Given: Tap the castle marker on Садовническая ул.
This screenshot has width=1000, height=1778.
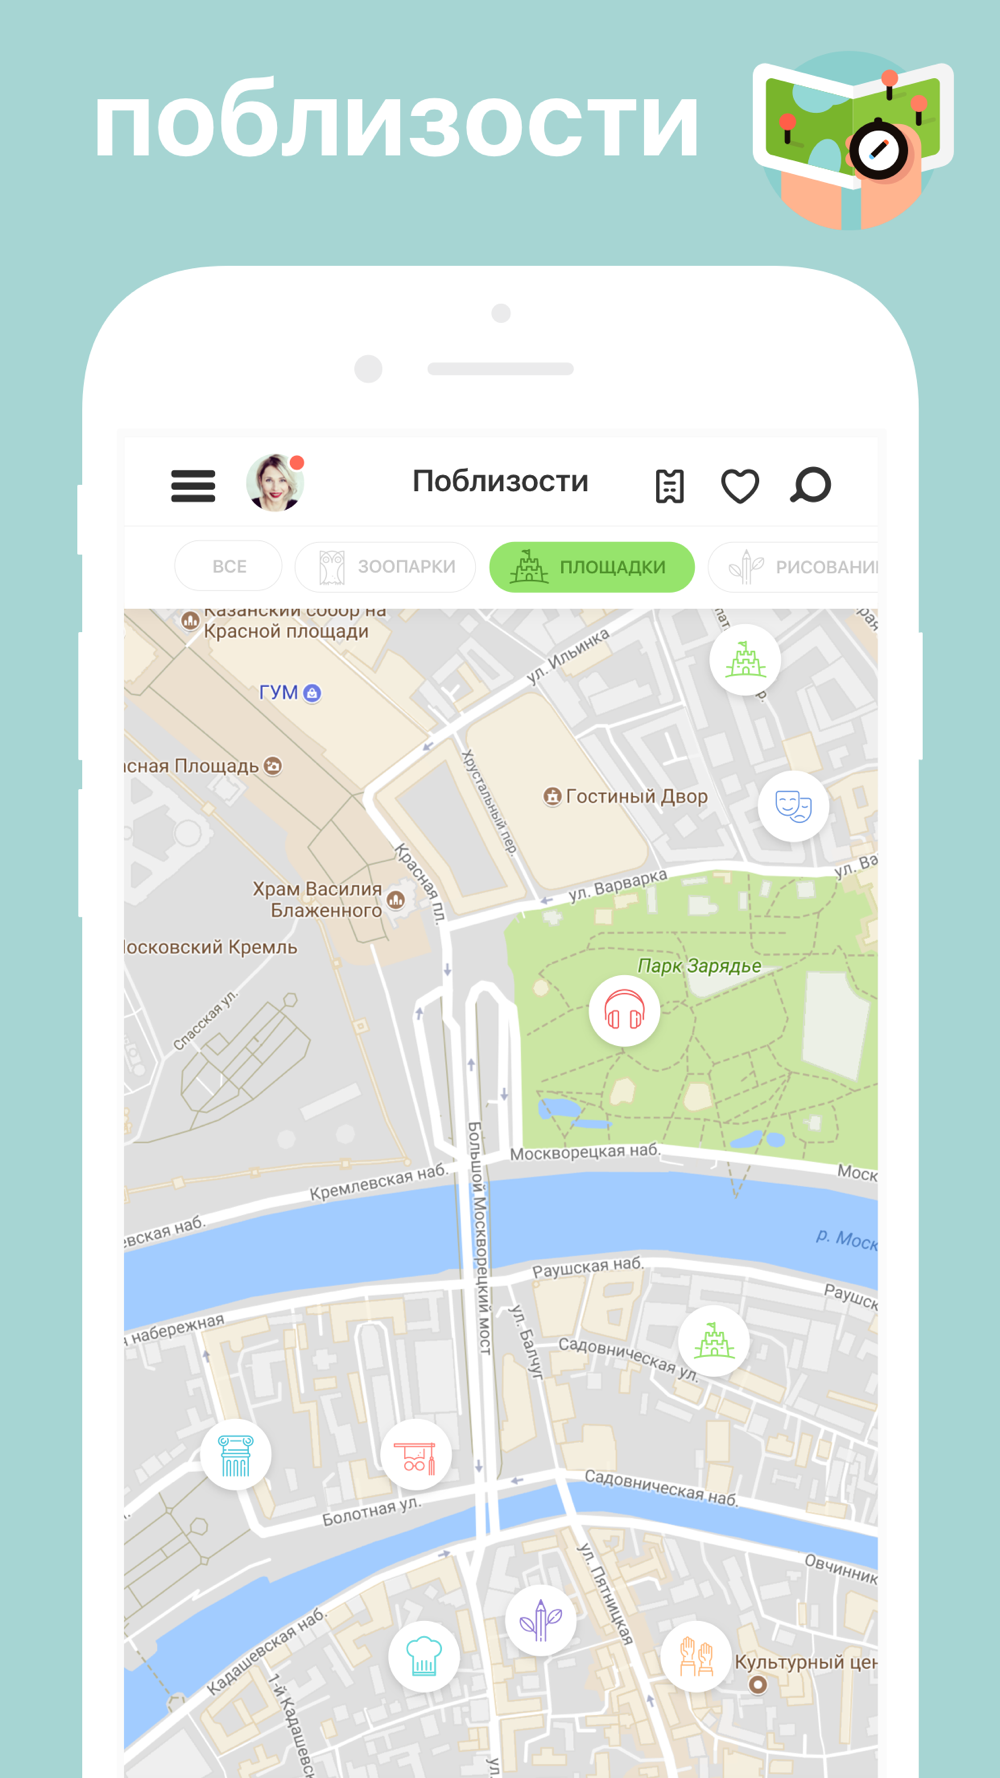Looking at the screenshot, I should [714, 1341].
